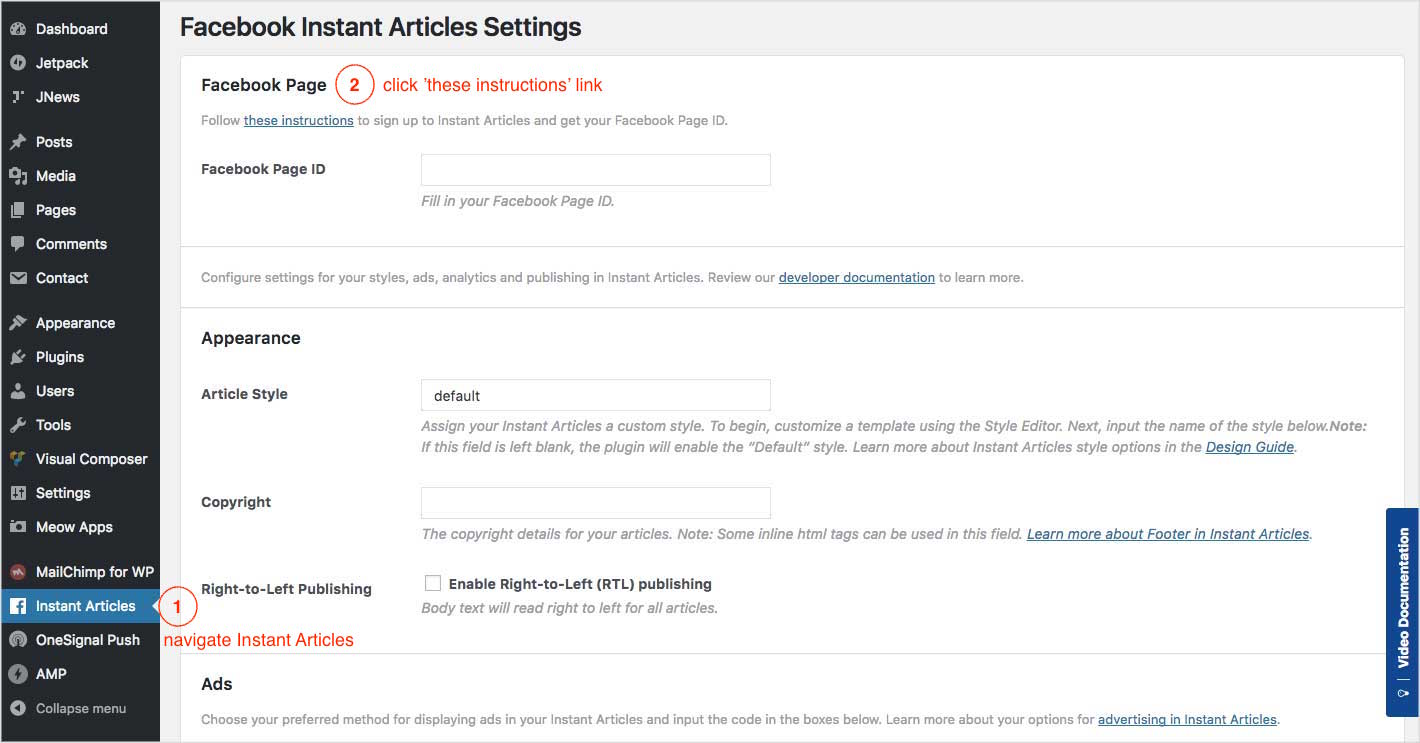Click the Posts pushpin icon
This screenshot has height=743, width=1420.
coord(17,142)
